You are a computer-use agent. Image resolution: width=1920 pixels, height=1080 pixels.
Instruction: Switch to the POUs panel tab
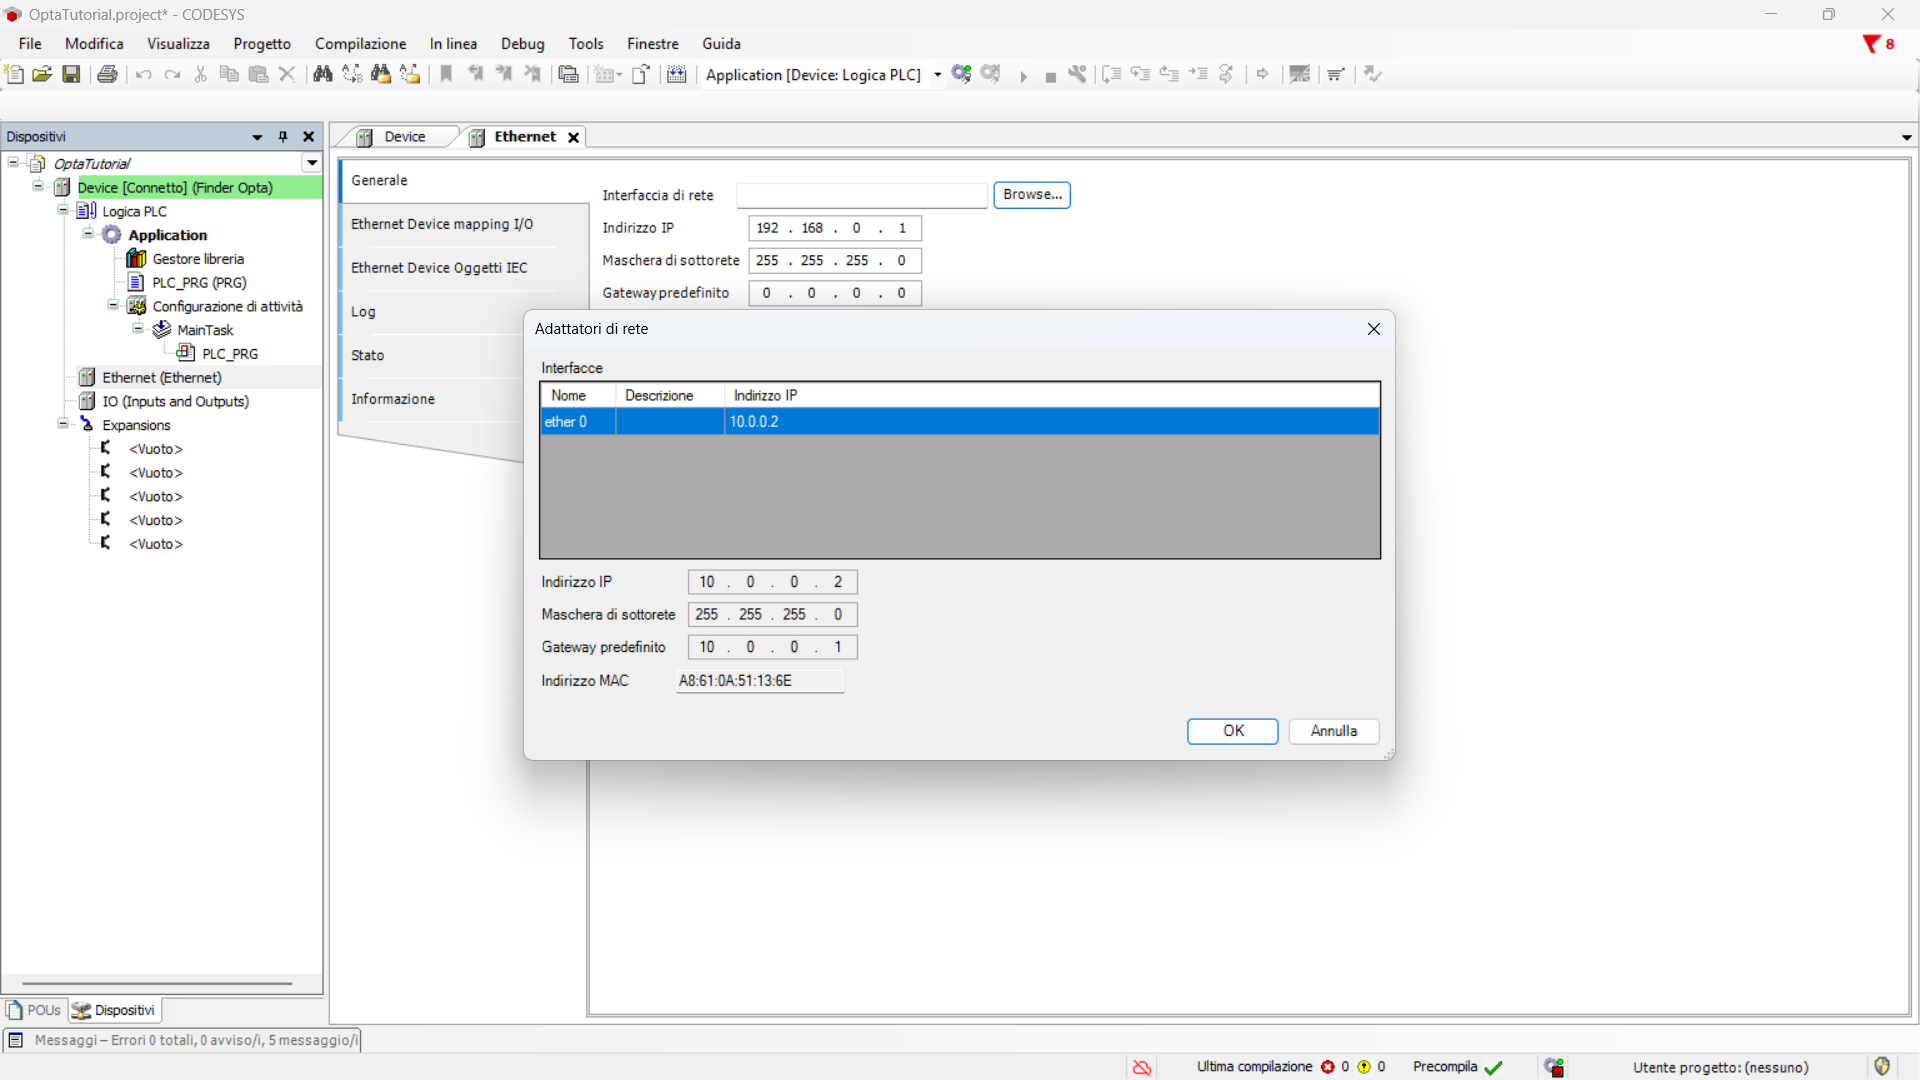click(35, 1010)
